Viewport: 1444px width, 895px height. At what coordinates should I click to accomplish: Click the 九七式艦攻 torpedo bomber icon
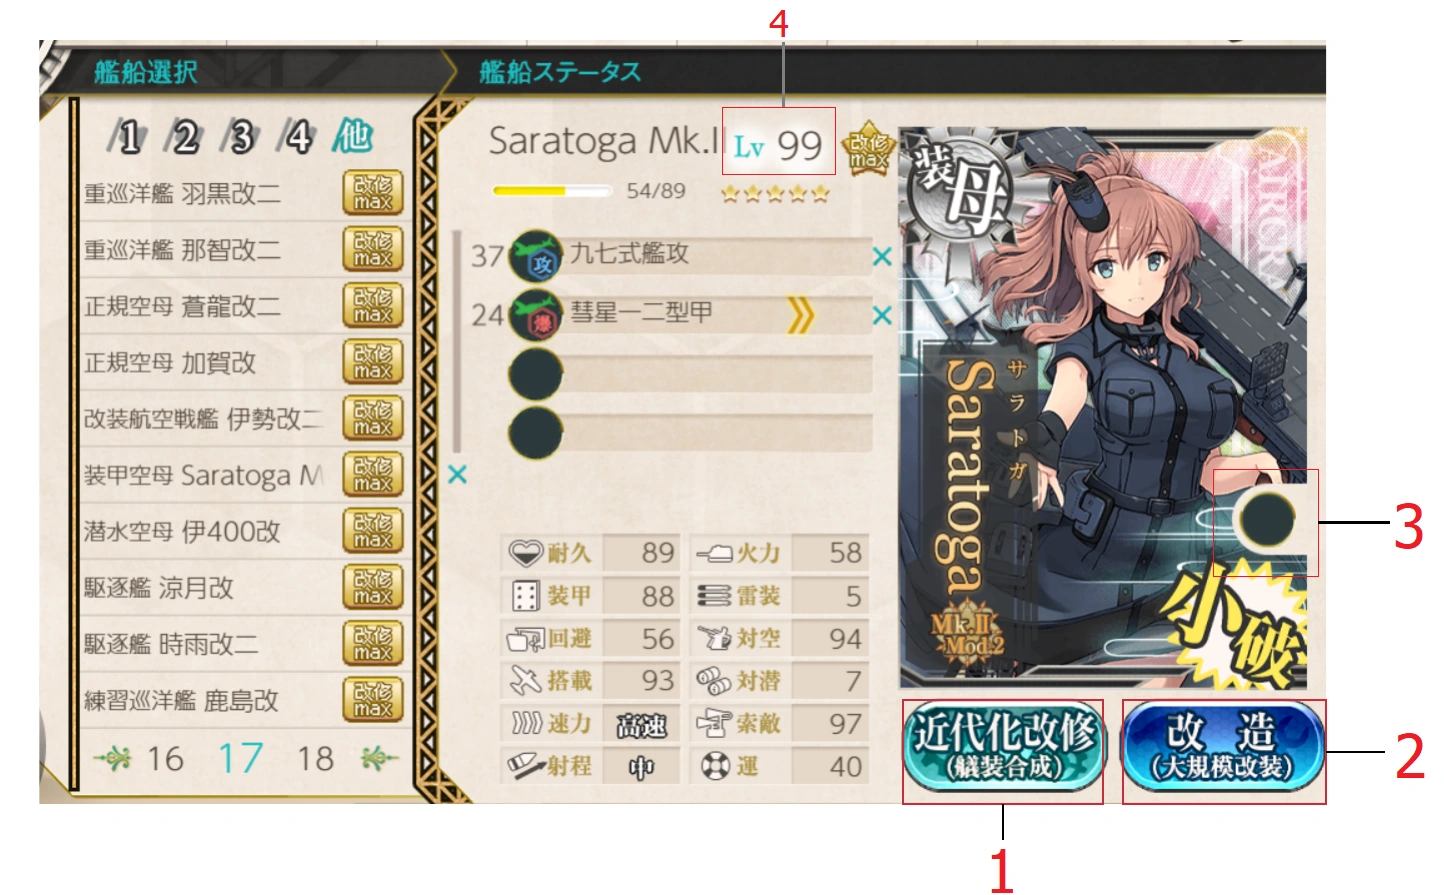tap(536, 257)
